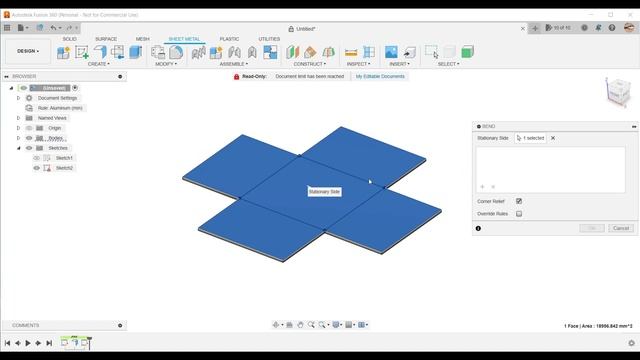Open the DESIGN workspace dropdown
This screenshot has width=640, height=360.
click(28, 51)
